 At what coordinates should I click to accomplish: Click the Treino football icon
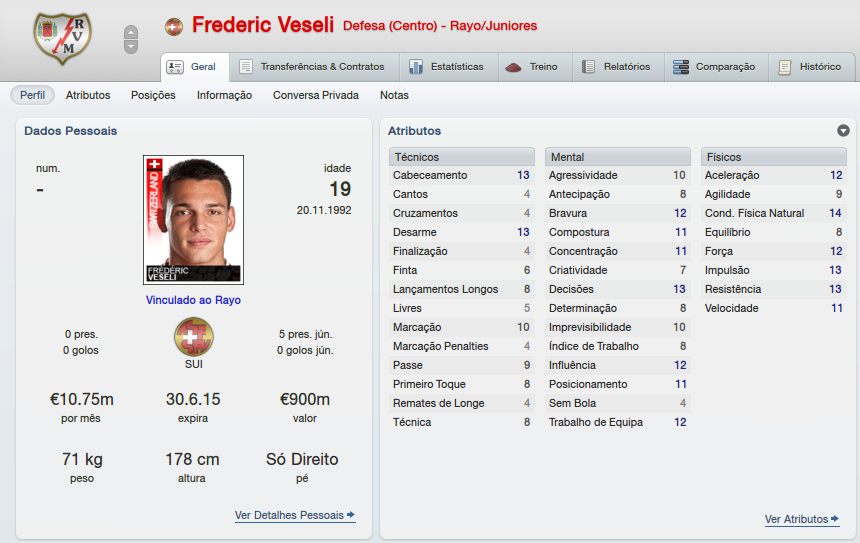point(514,67)
